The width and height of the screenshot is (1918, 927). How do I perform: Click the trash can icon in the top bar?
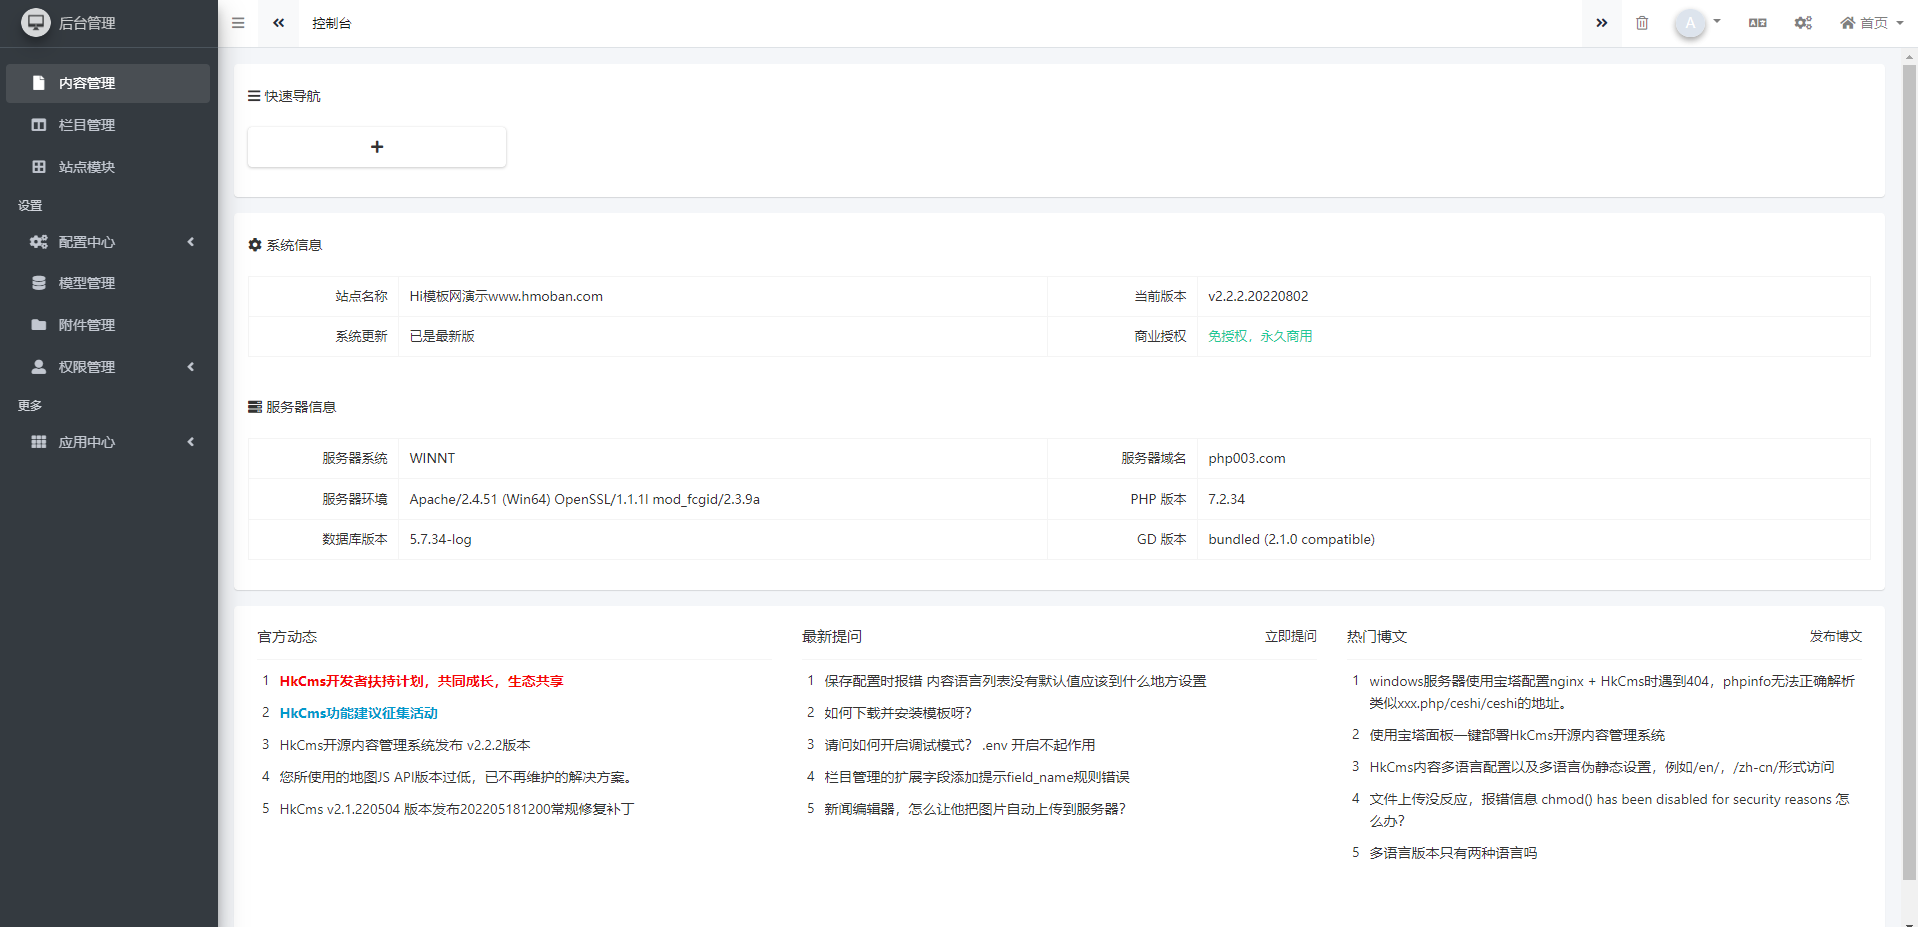click(1642, 23)
